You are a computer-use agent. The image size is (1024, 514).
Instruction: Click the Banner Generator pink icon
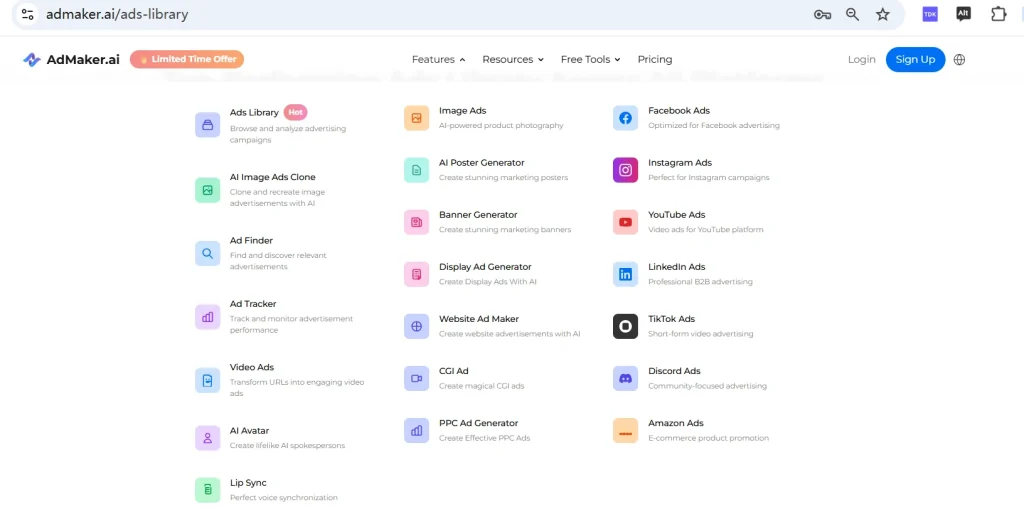[417, 222]
